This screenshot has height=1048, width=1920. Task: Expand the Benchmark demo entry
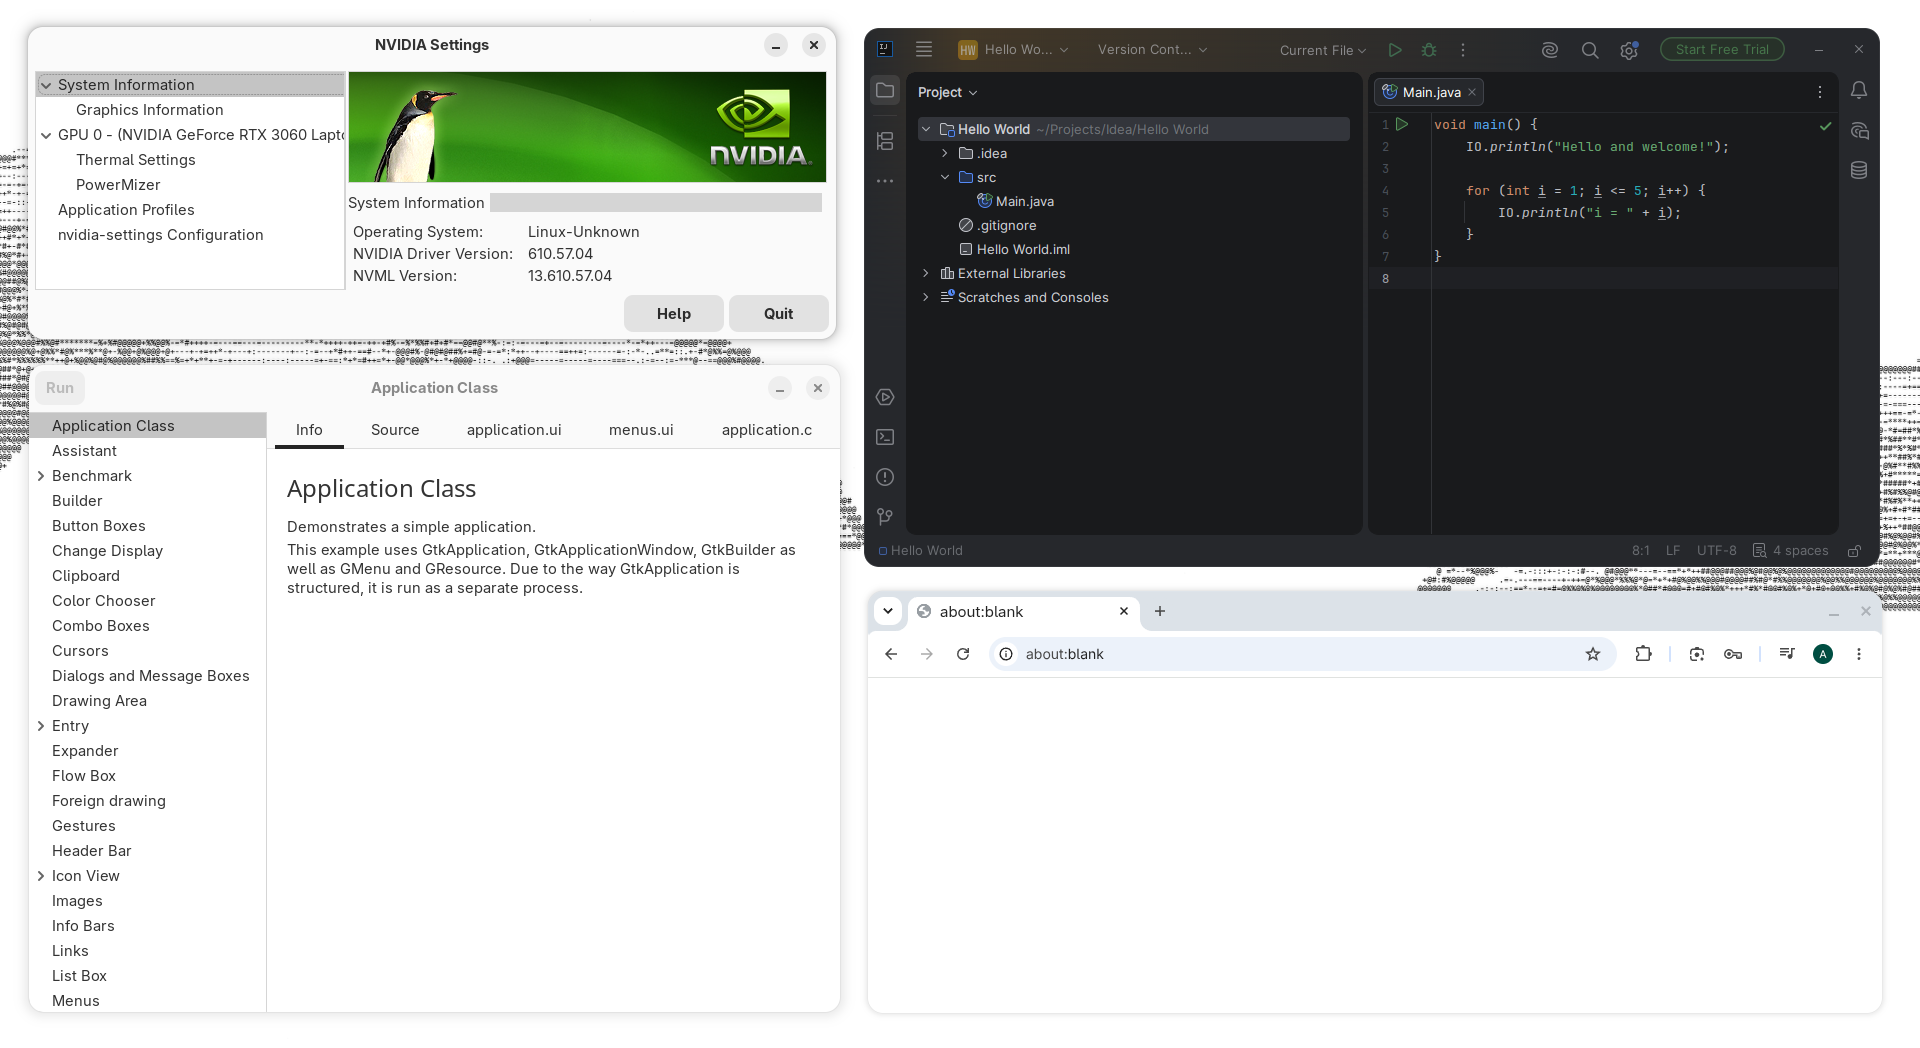point(41,476)
